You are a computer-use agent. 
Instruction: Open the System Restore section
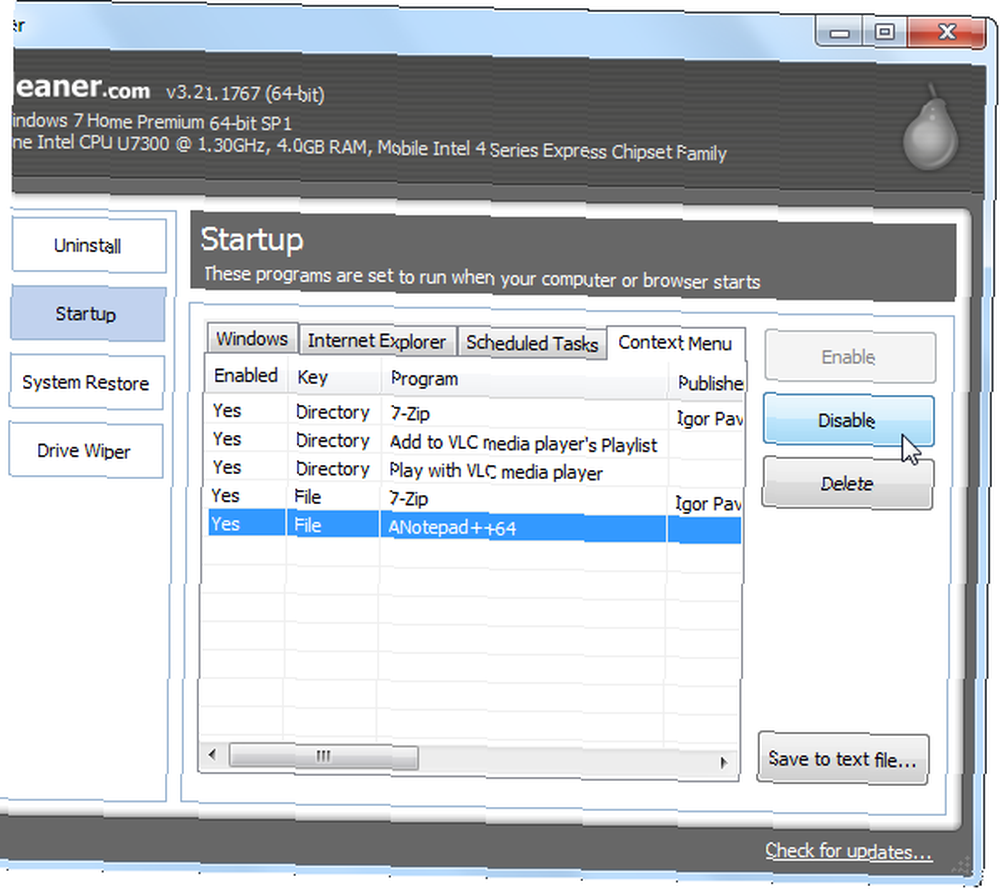click(x=86, y=382)
